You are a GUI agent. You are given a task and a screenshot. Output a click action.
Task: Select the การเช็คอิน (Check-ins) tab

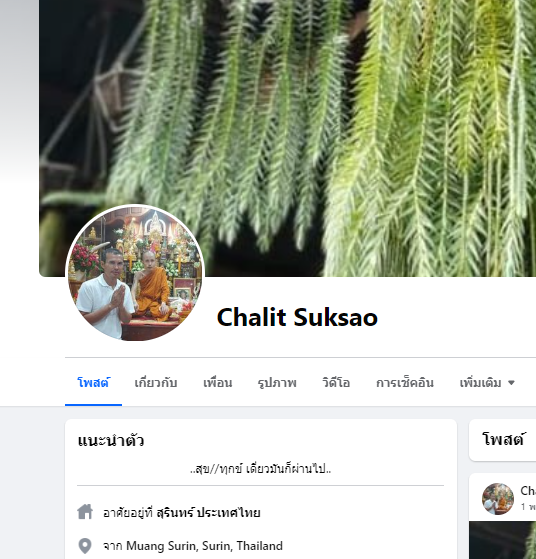pyautogui.click(x=405, y=383)
